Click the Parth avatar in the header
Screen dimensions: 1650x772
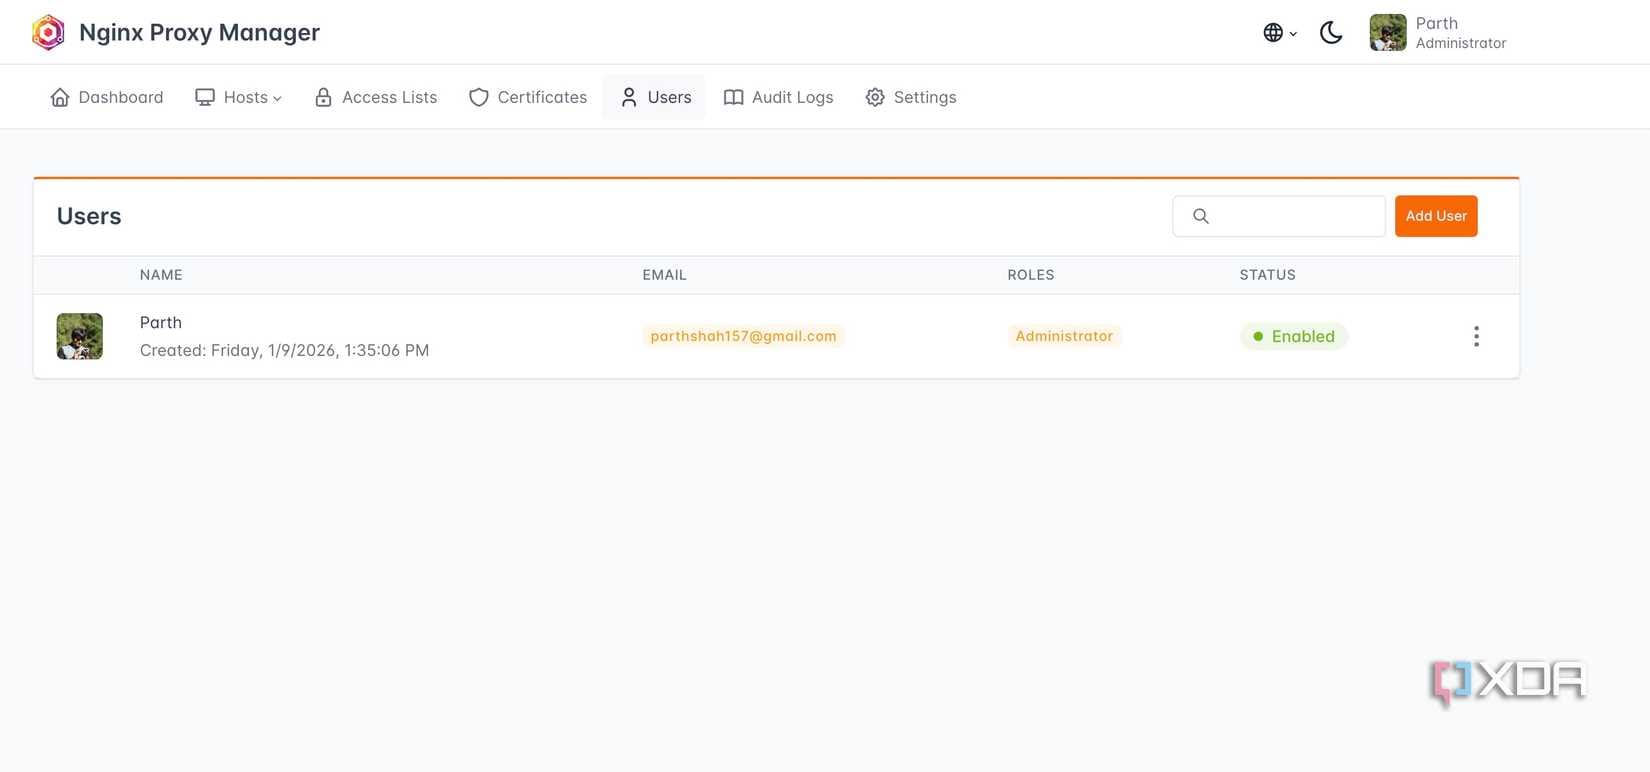click(x=1388, y=32)
